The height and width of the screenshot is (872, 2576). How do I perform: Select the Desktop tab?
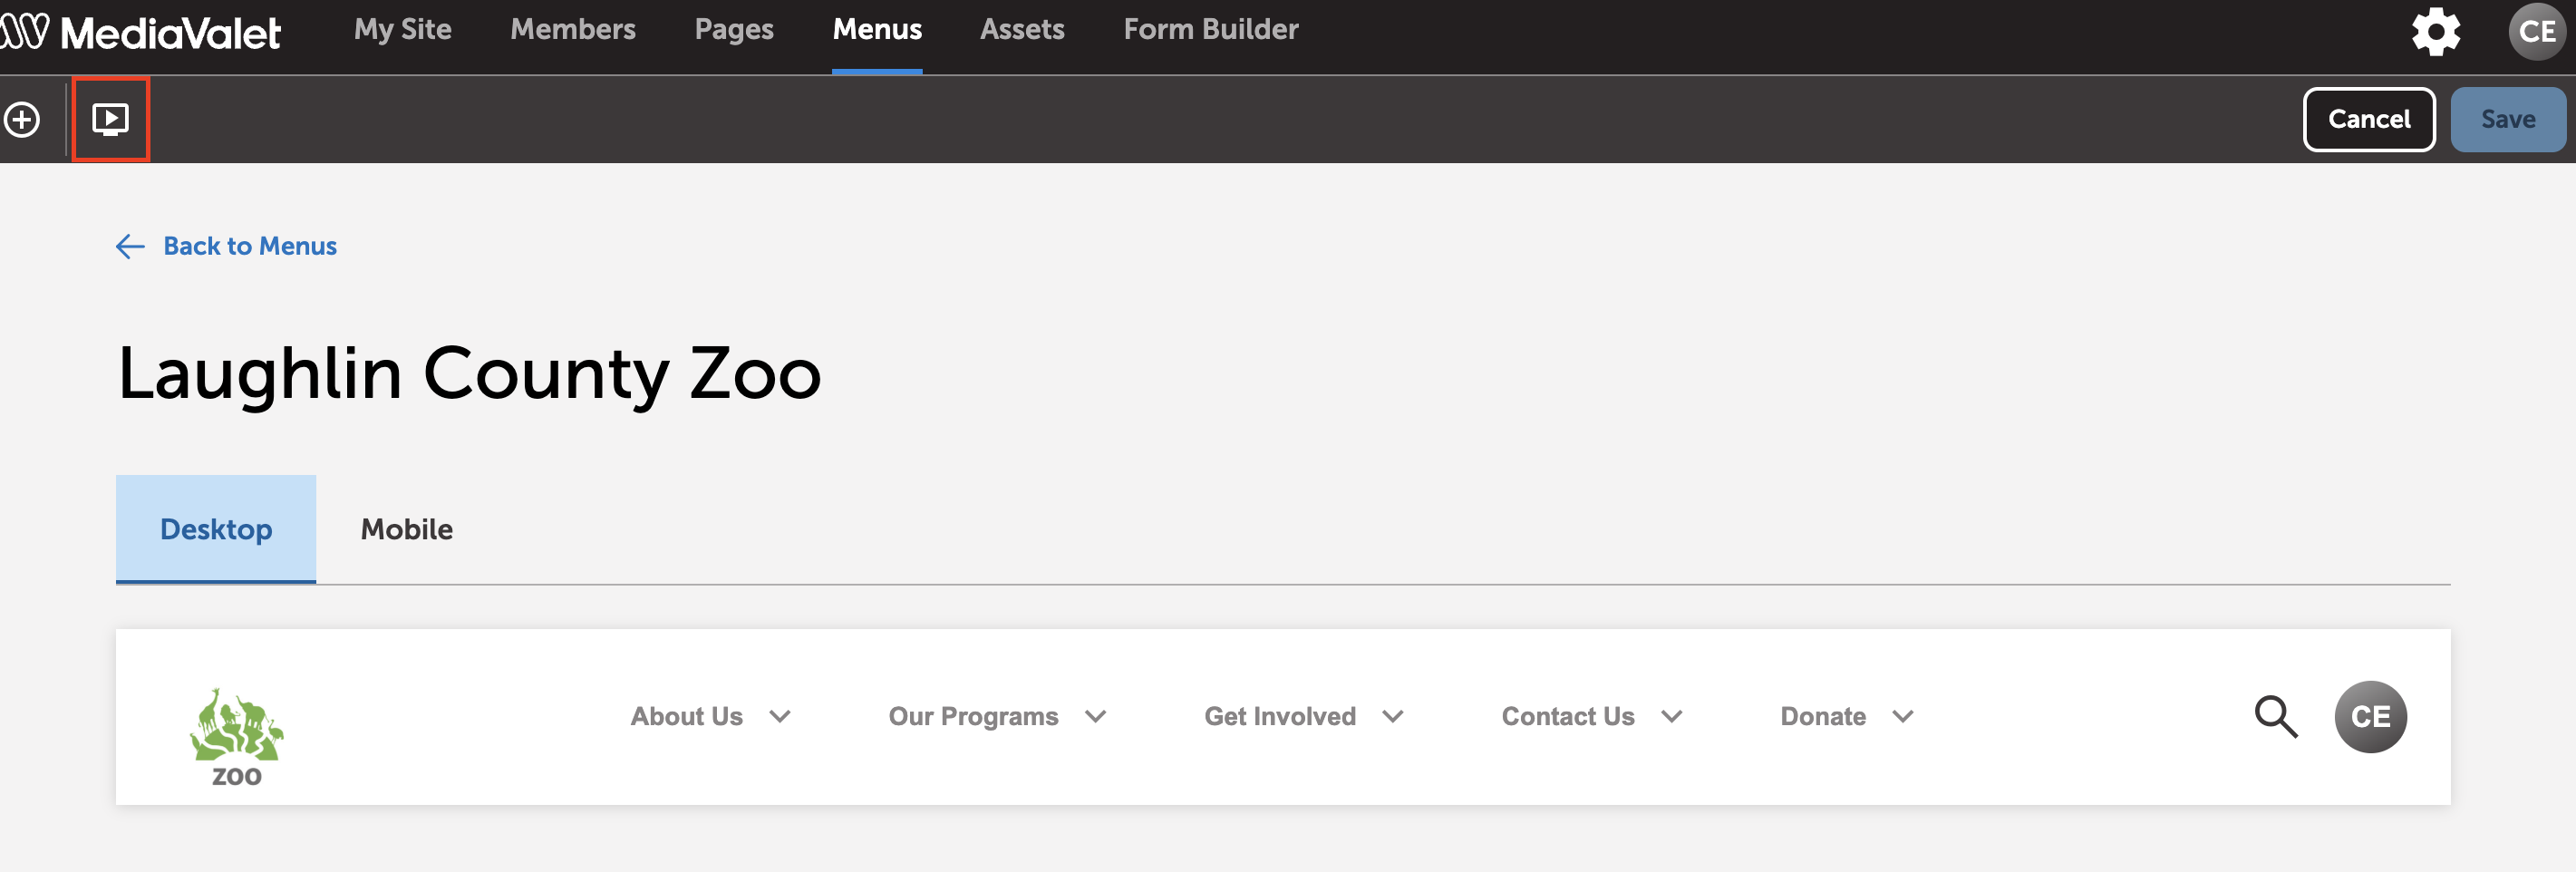[216, 529]
